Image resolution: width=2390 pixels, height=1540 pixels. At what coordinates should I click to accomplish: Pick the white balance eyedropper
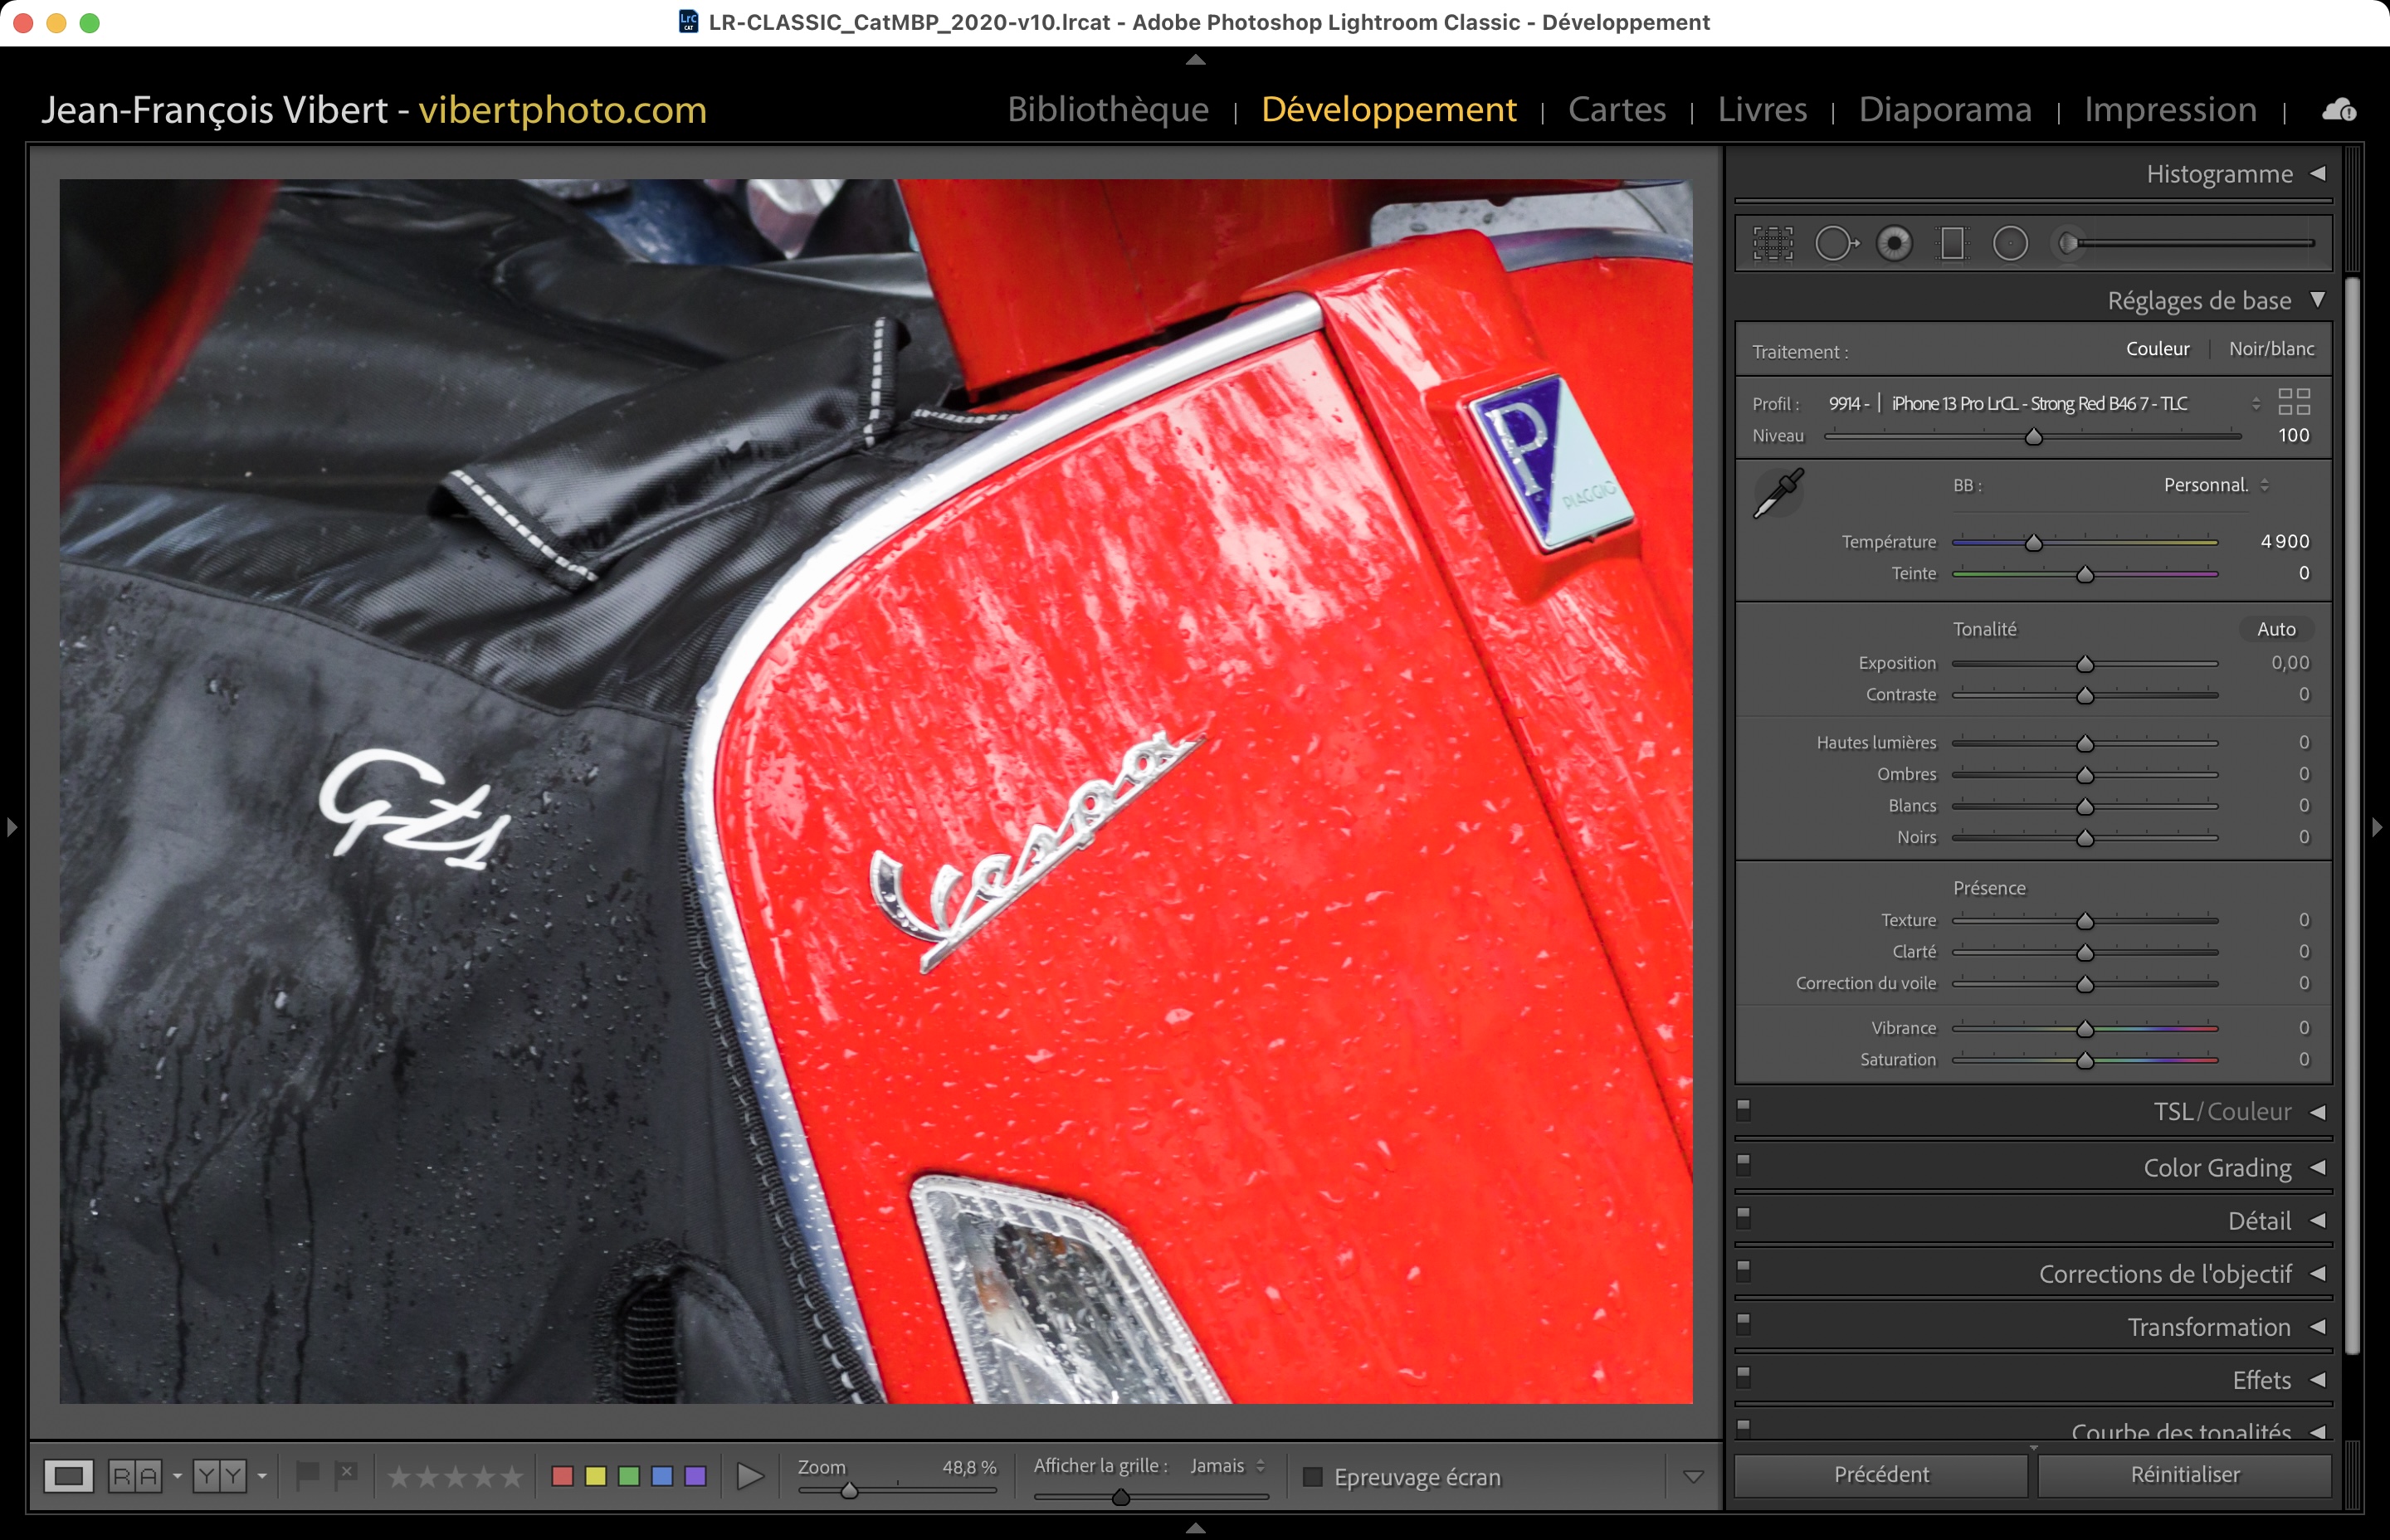coord(1779,492)
